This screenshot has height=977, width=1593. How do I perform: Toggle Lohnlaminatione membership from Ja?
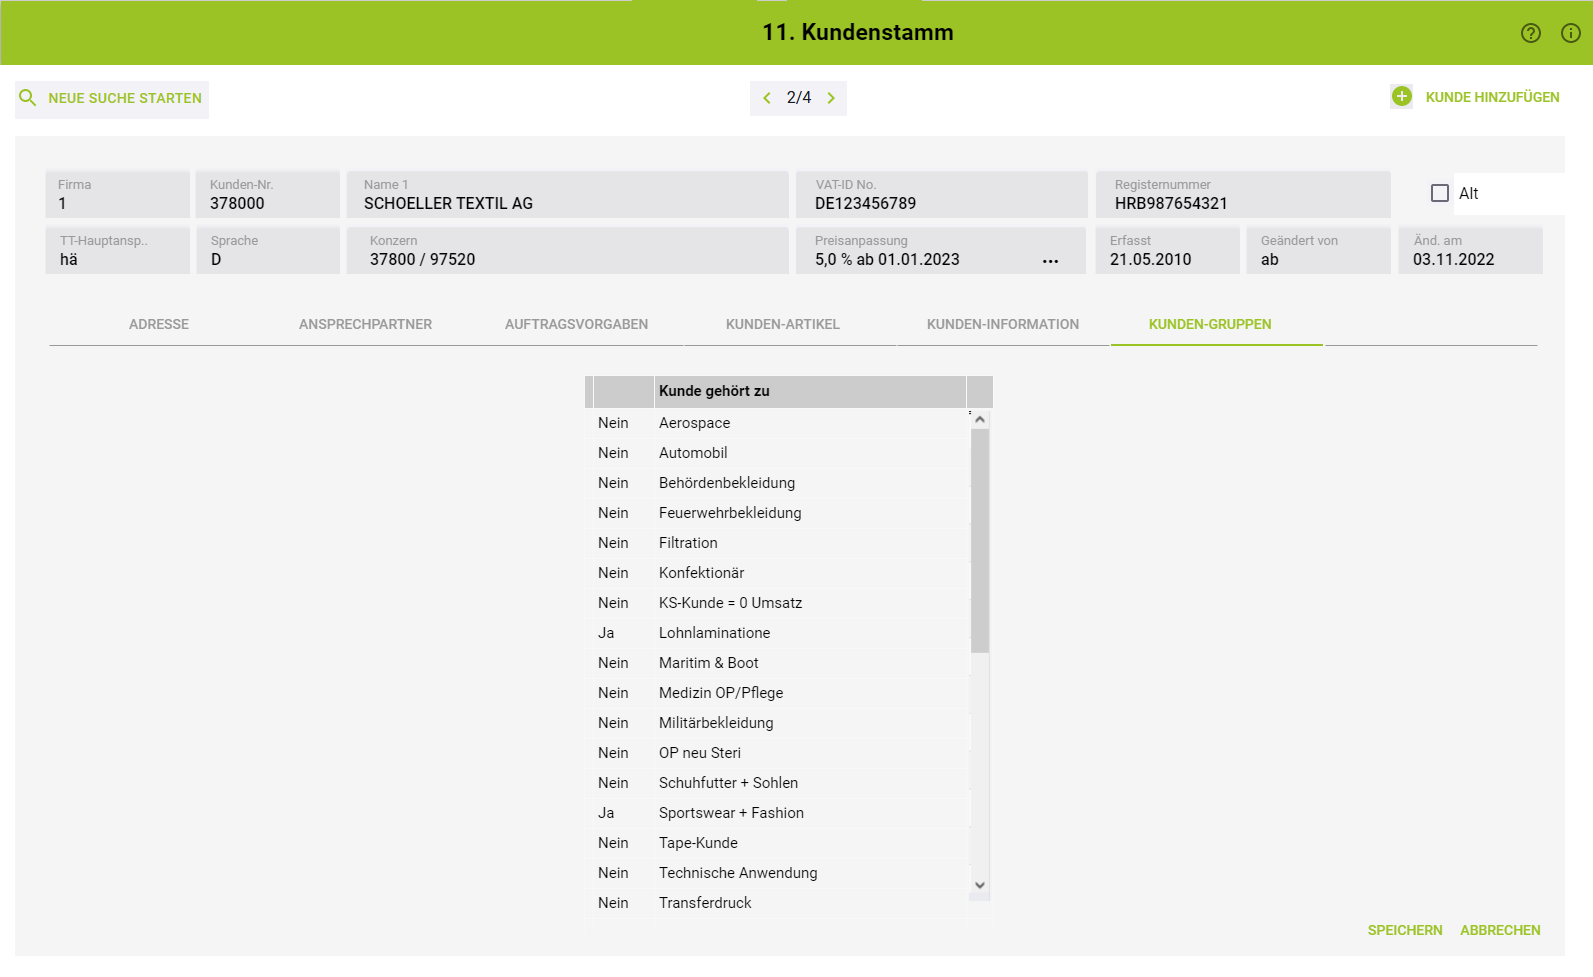(607, 633)
